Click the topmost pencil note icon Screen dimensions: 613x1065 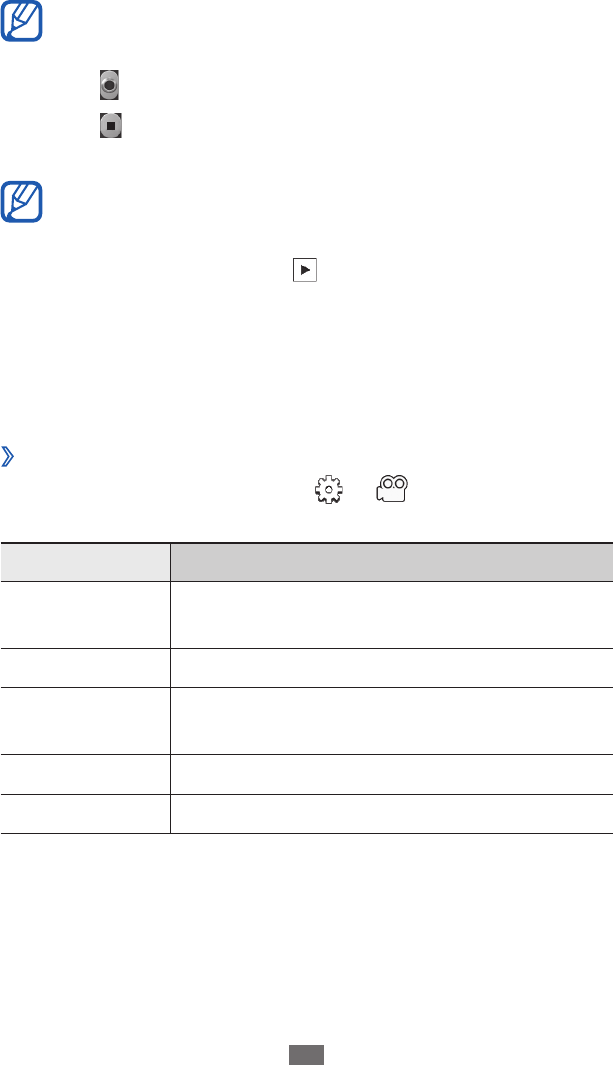pos(23,21)
